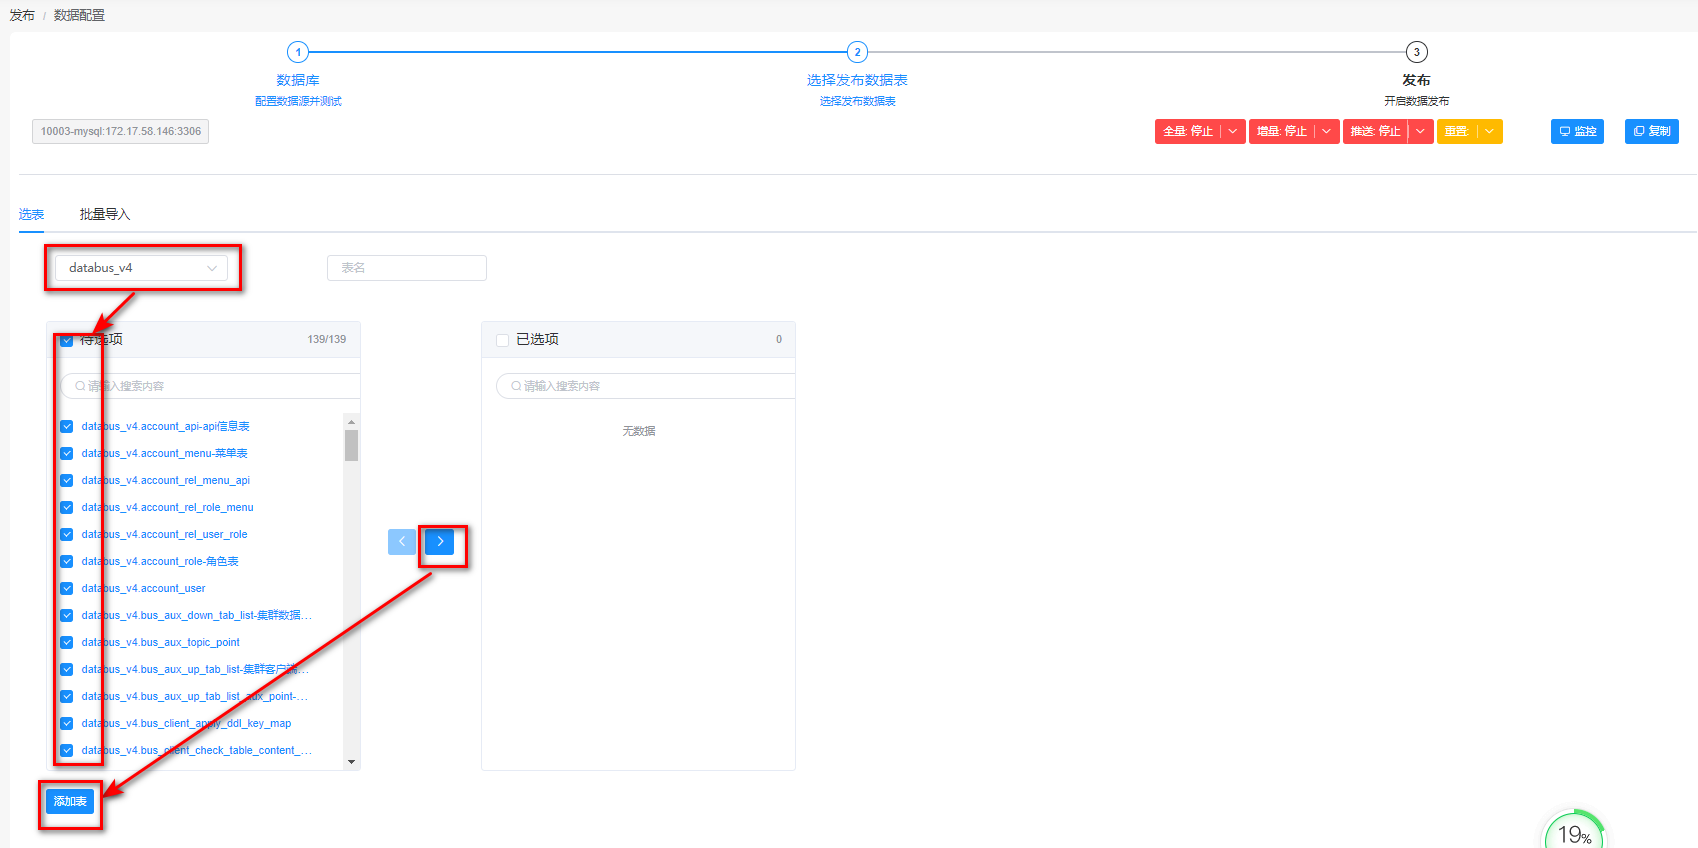Click step 2 选择发布数据表 circle
Screen dimensions: 1698x848
pos(857,52)
